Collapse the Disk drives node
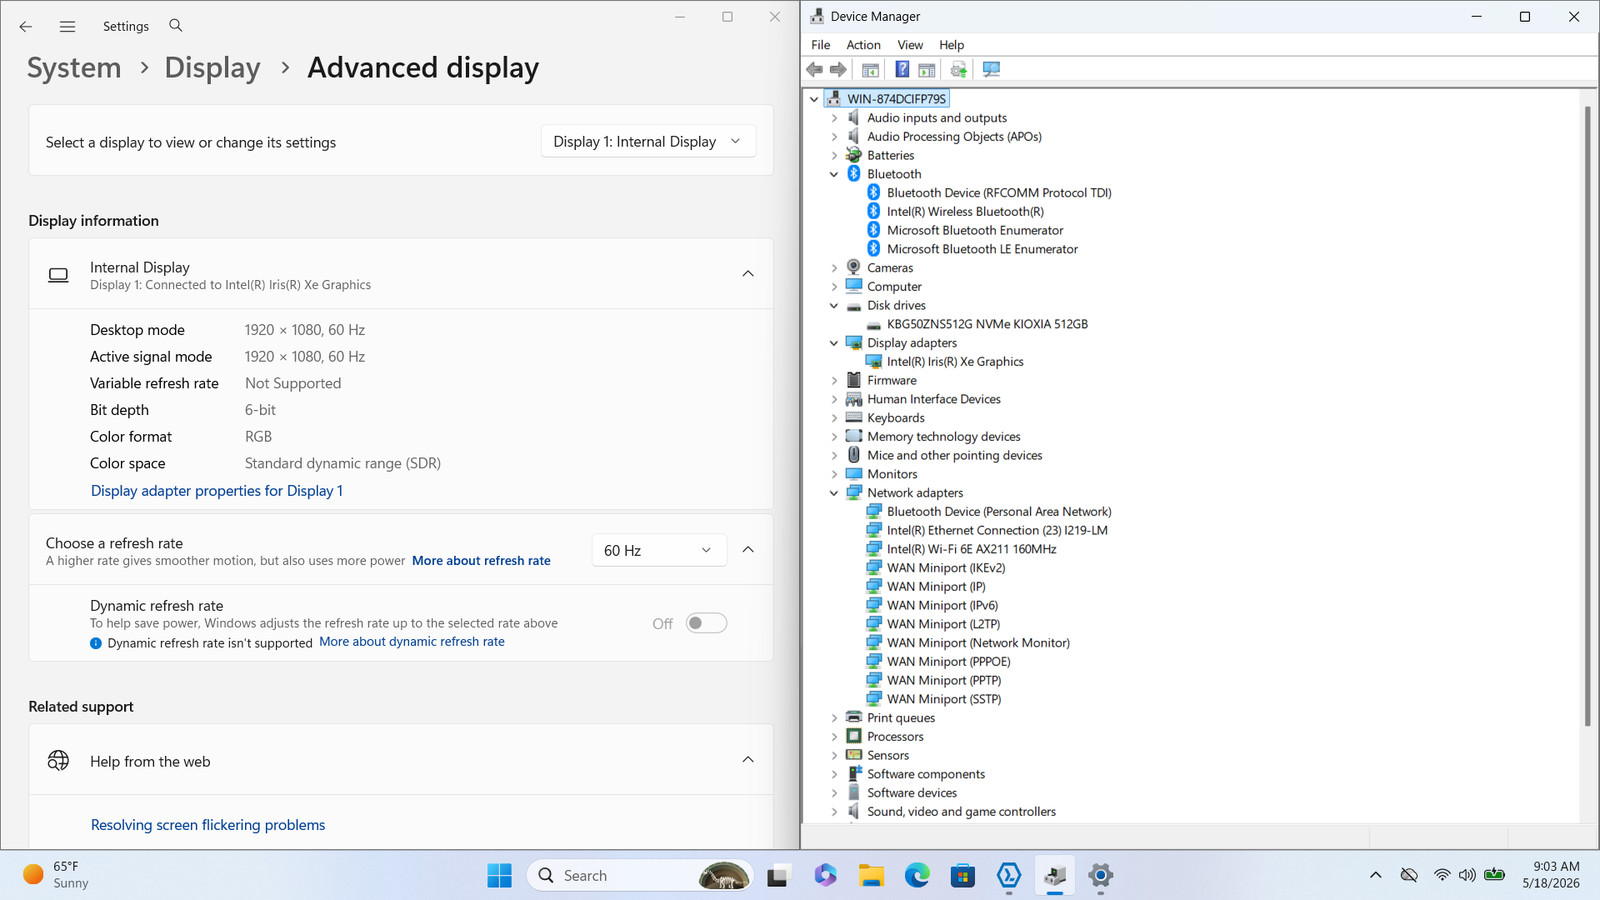1600x900 pixels. [x=834, y=306]
